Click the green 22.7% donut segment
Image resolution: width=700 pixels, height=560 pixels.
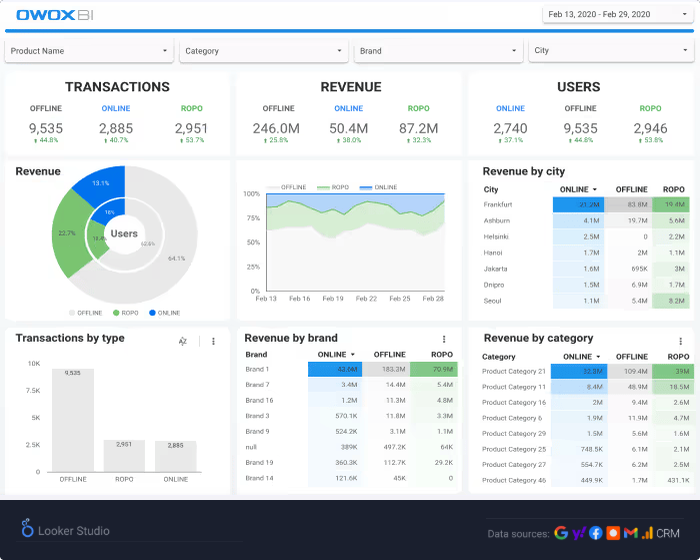pos(68,233)
